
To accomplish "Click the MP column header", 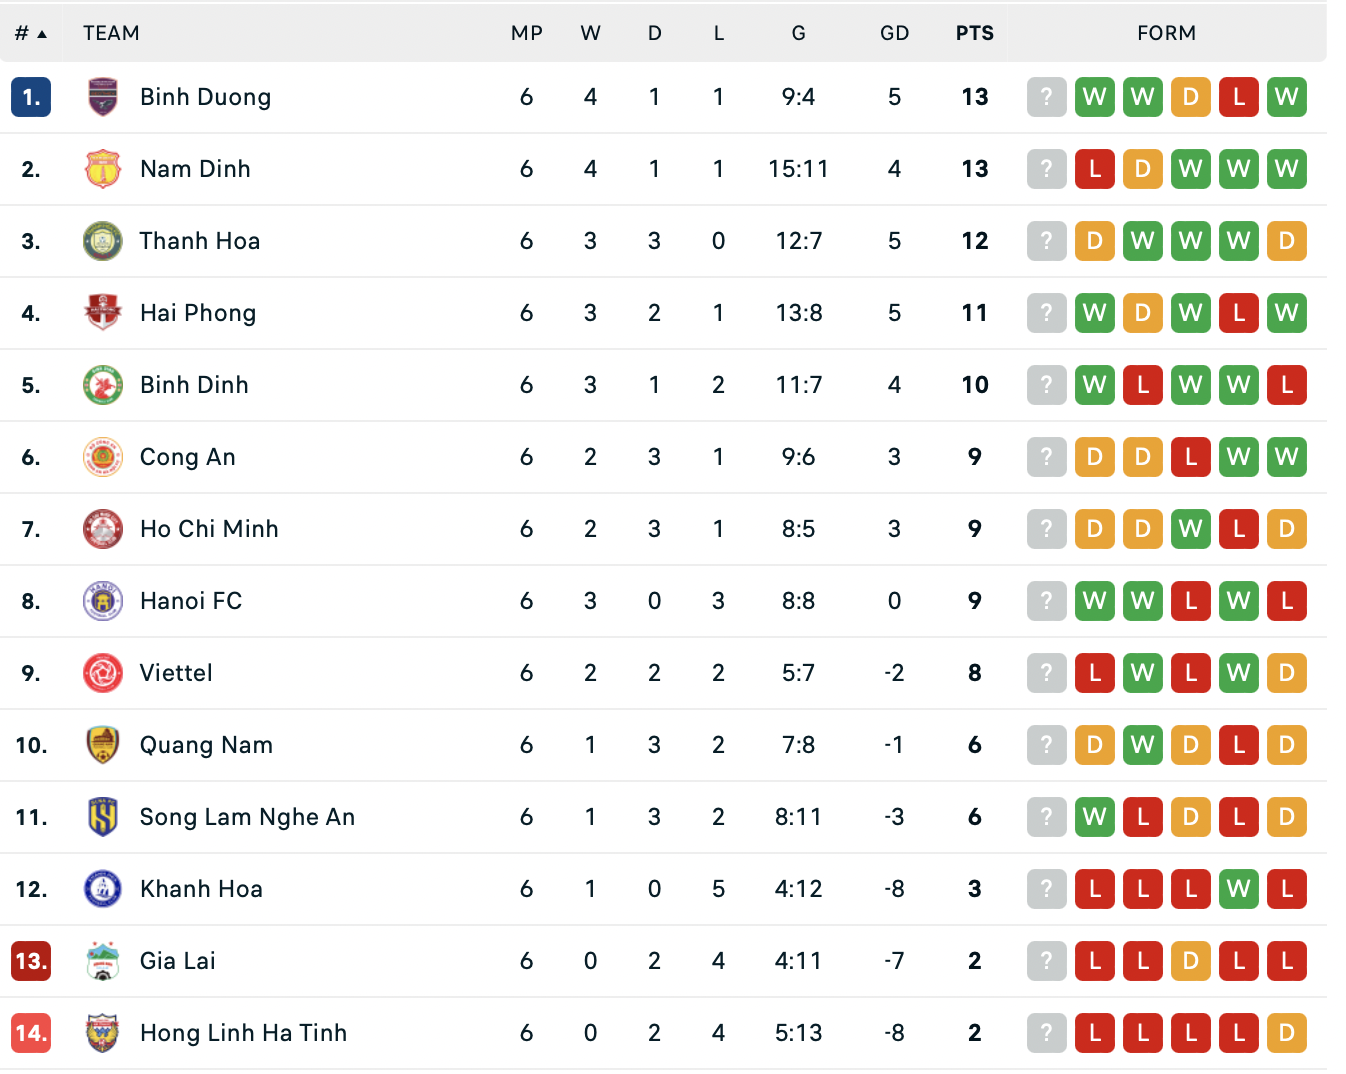I will [527, 33].
